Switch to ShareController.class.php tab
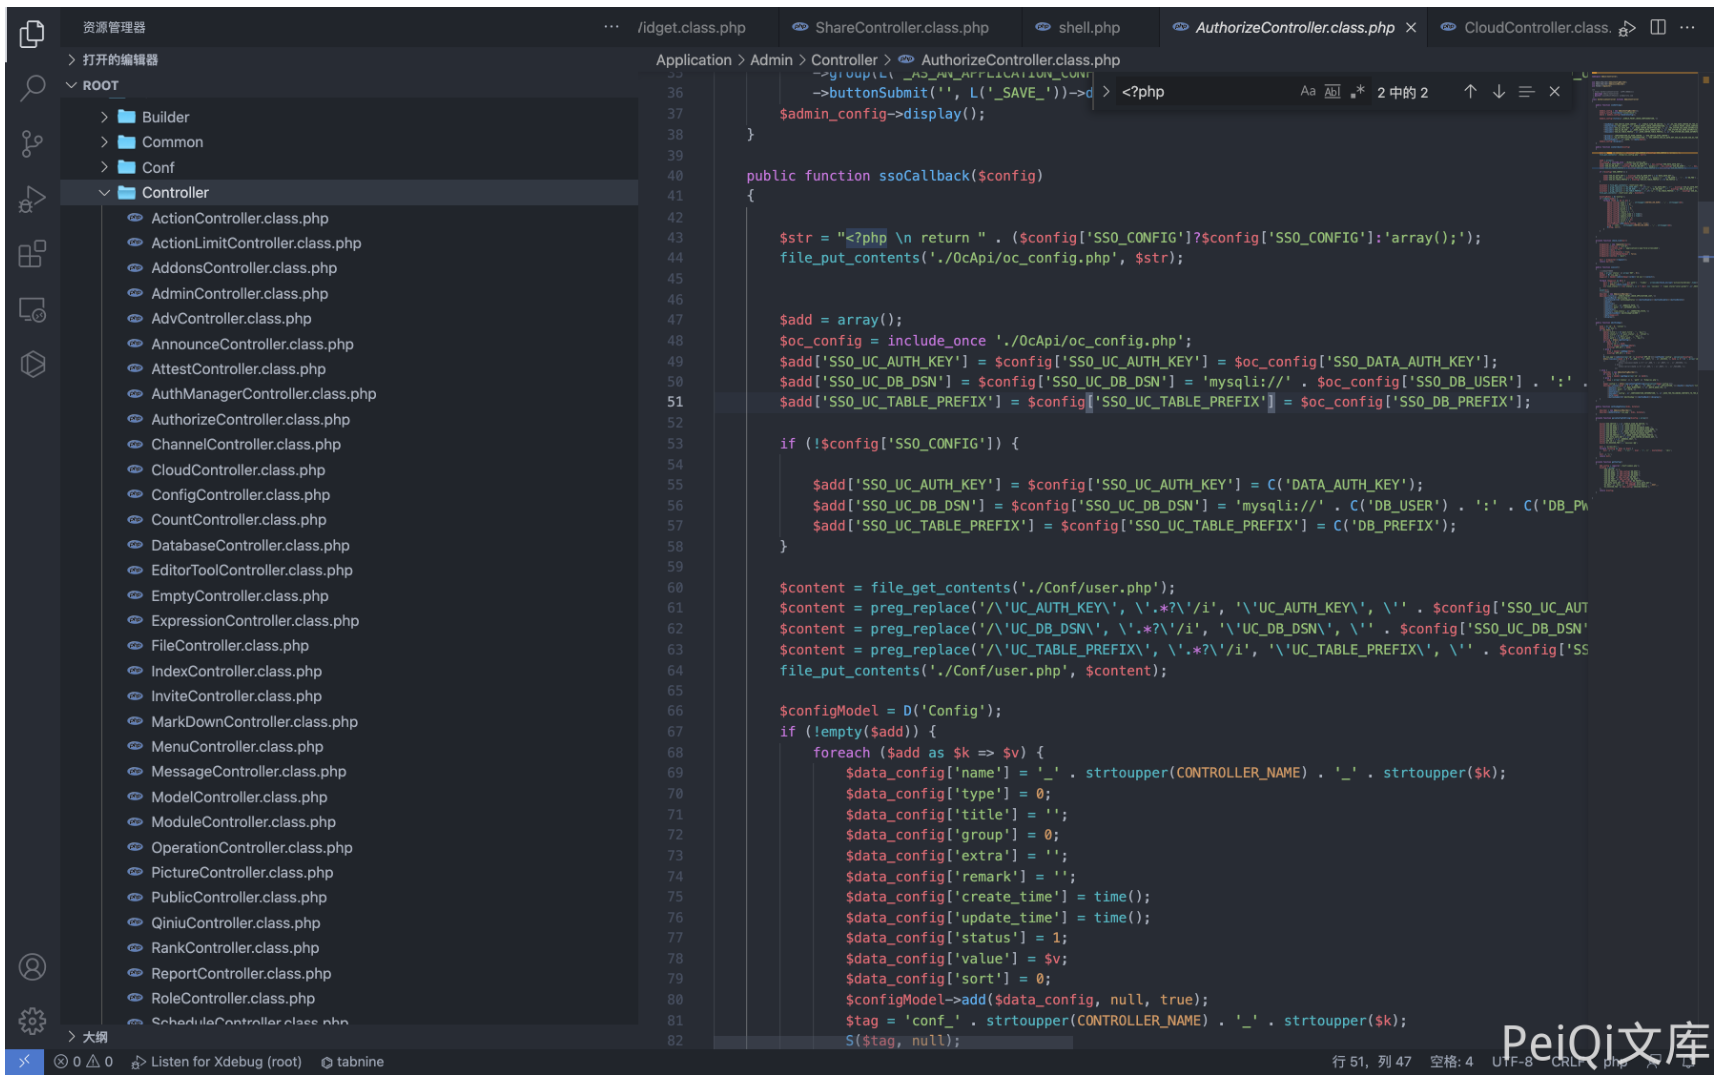1725x1092 pixels. pyautogui.click(x=901, y=28)
